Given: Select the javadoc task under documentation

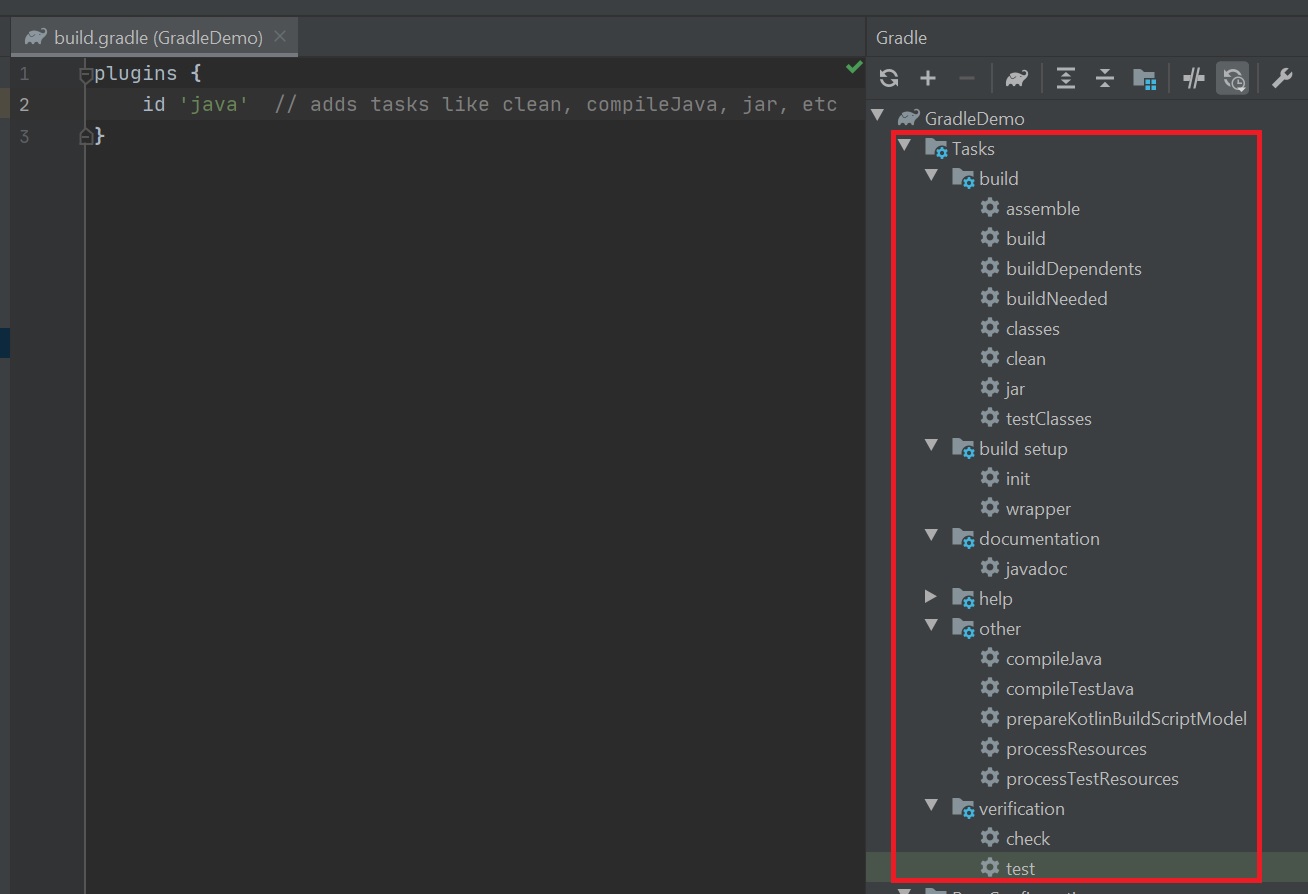Looking at the screenshot, I should coord(1036,569).
